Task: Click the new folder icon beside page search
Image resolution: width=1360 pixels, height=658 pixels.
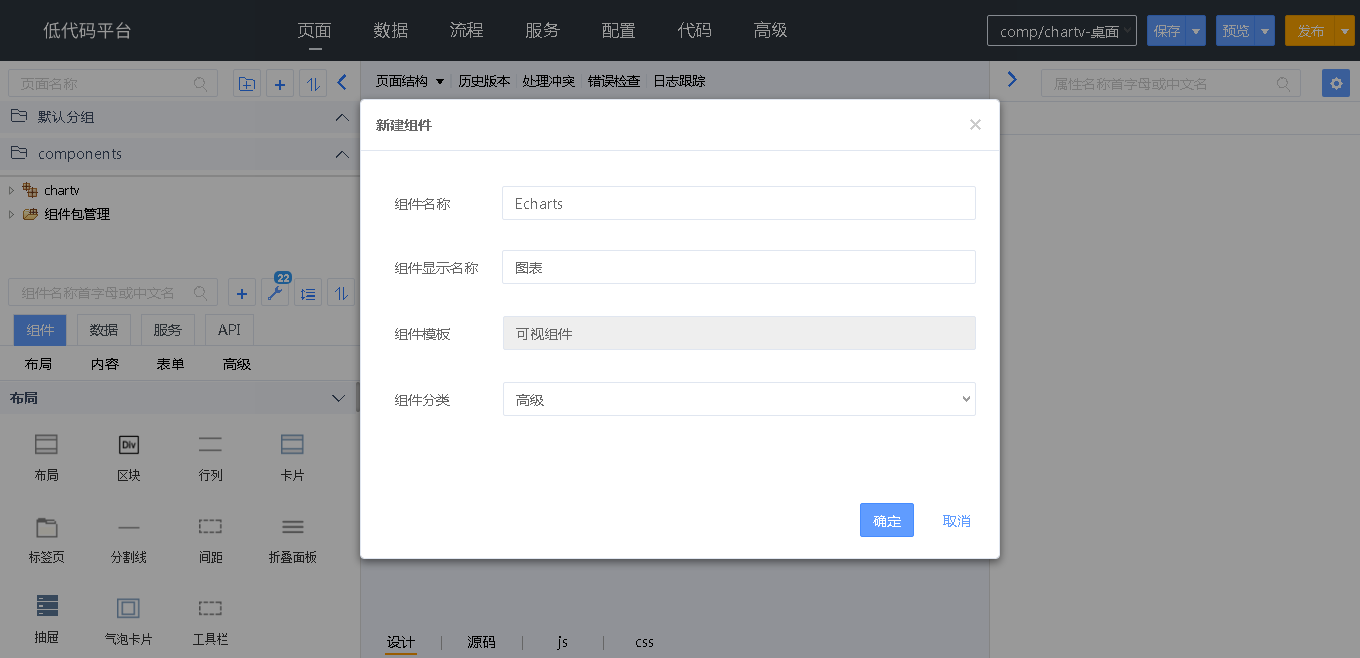Action: (246, 84)
